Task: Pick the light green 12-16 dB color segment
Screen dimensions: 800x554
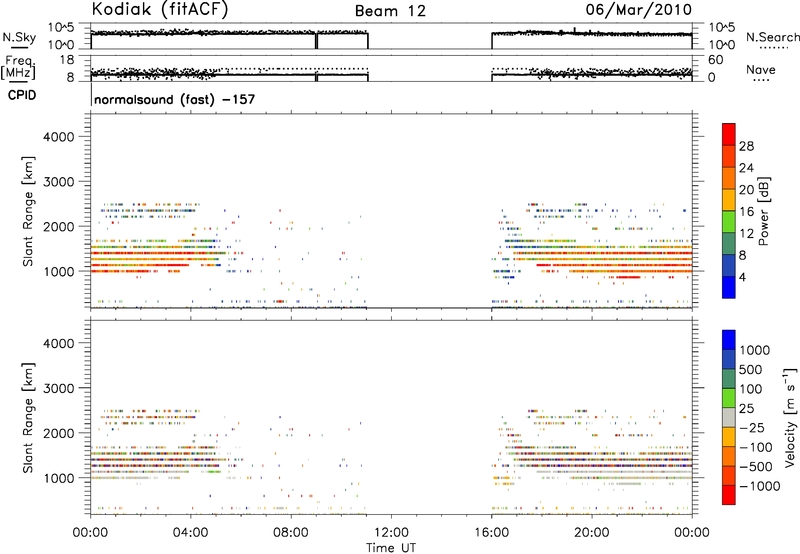Action: [x=729, y=222]
